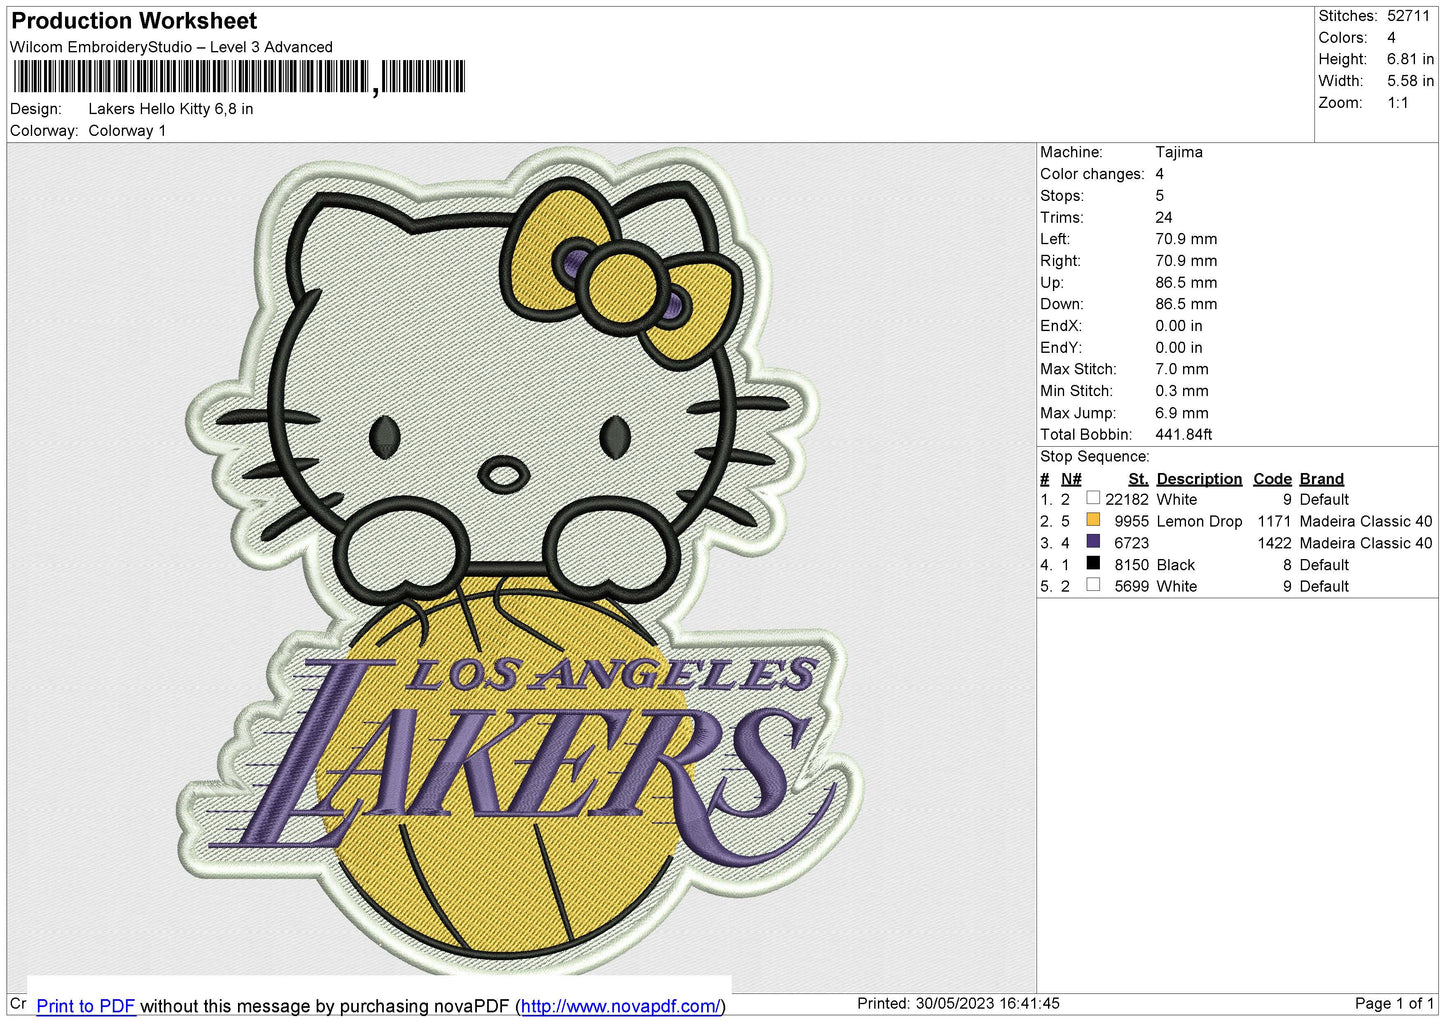The width and height of the screenshot is (1445, 1021).
Task: Select the Min Stitch value 0.3 mm
Action: click(1182, 391)
